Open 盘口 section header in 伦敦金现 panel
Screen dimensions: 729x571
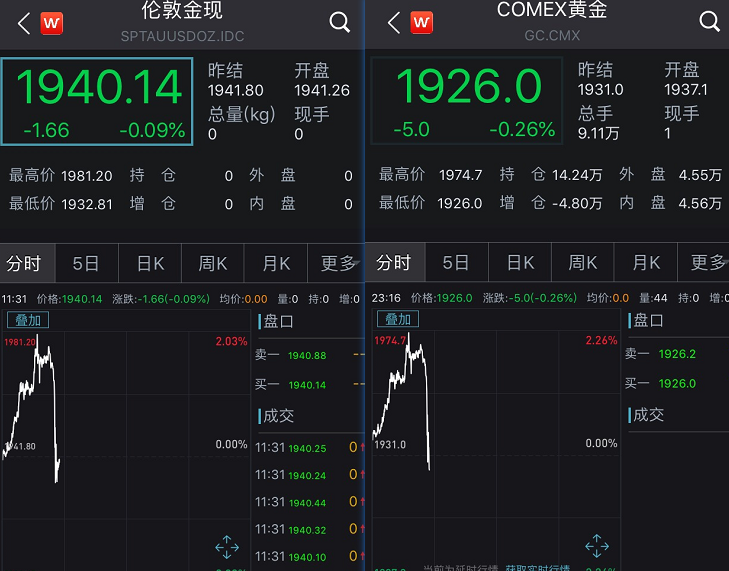[276, 321]
